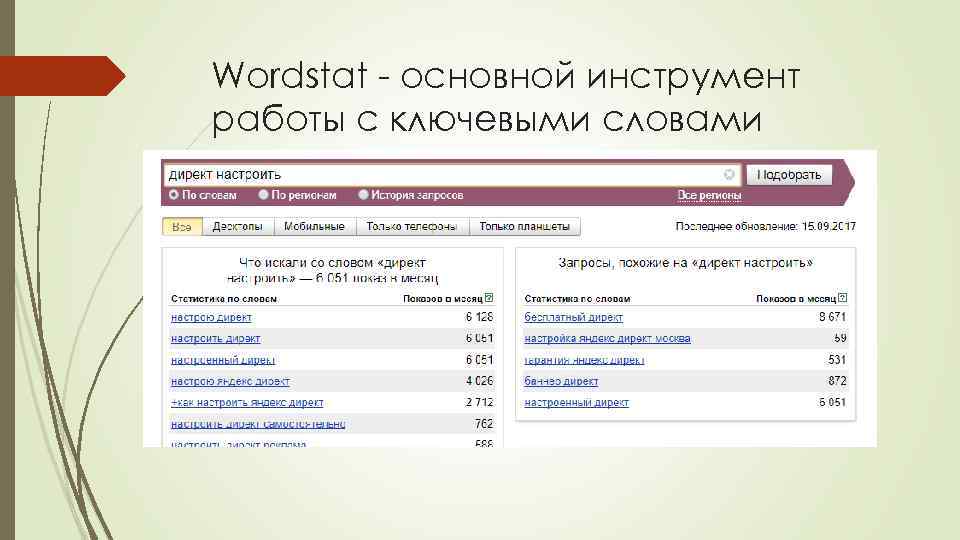The width and height of the screenshot is (960, 540).
Task: Open right-column настроенный директ link
Action: point(577,403)
